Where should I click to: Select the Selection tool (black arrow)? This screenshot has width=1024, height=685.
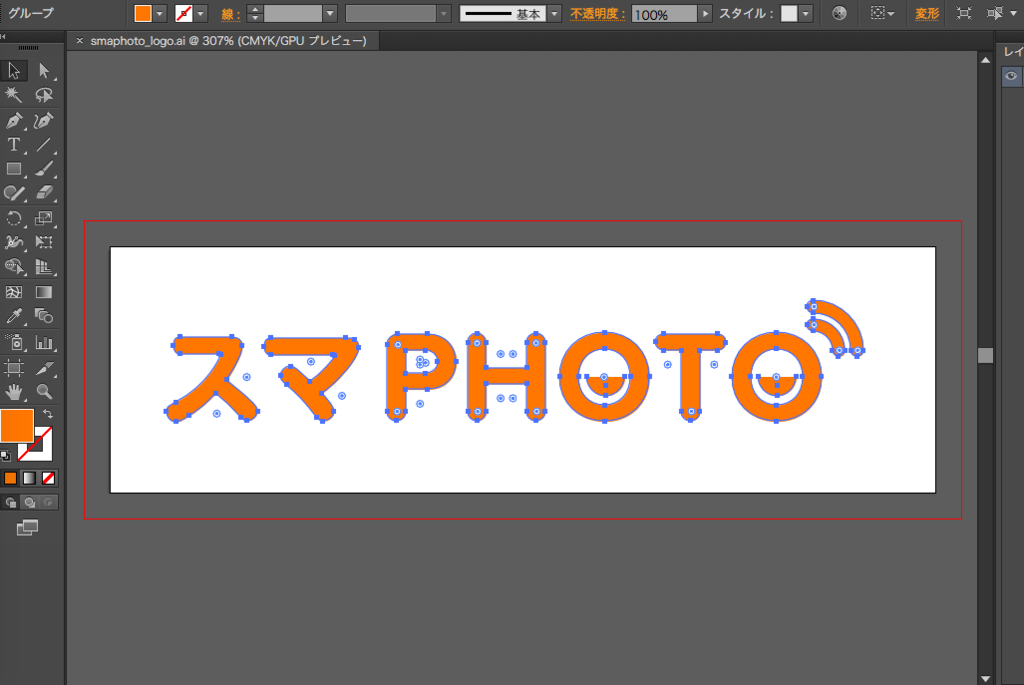[14, 70]
